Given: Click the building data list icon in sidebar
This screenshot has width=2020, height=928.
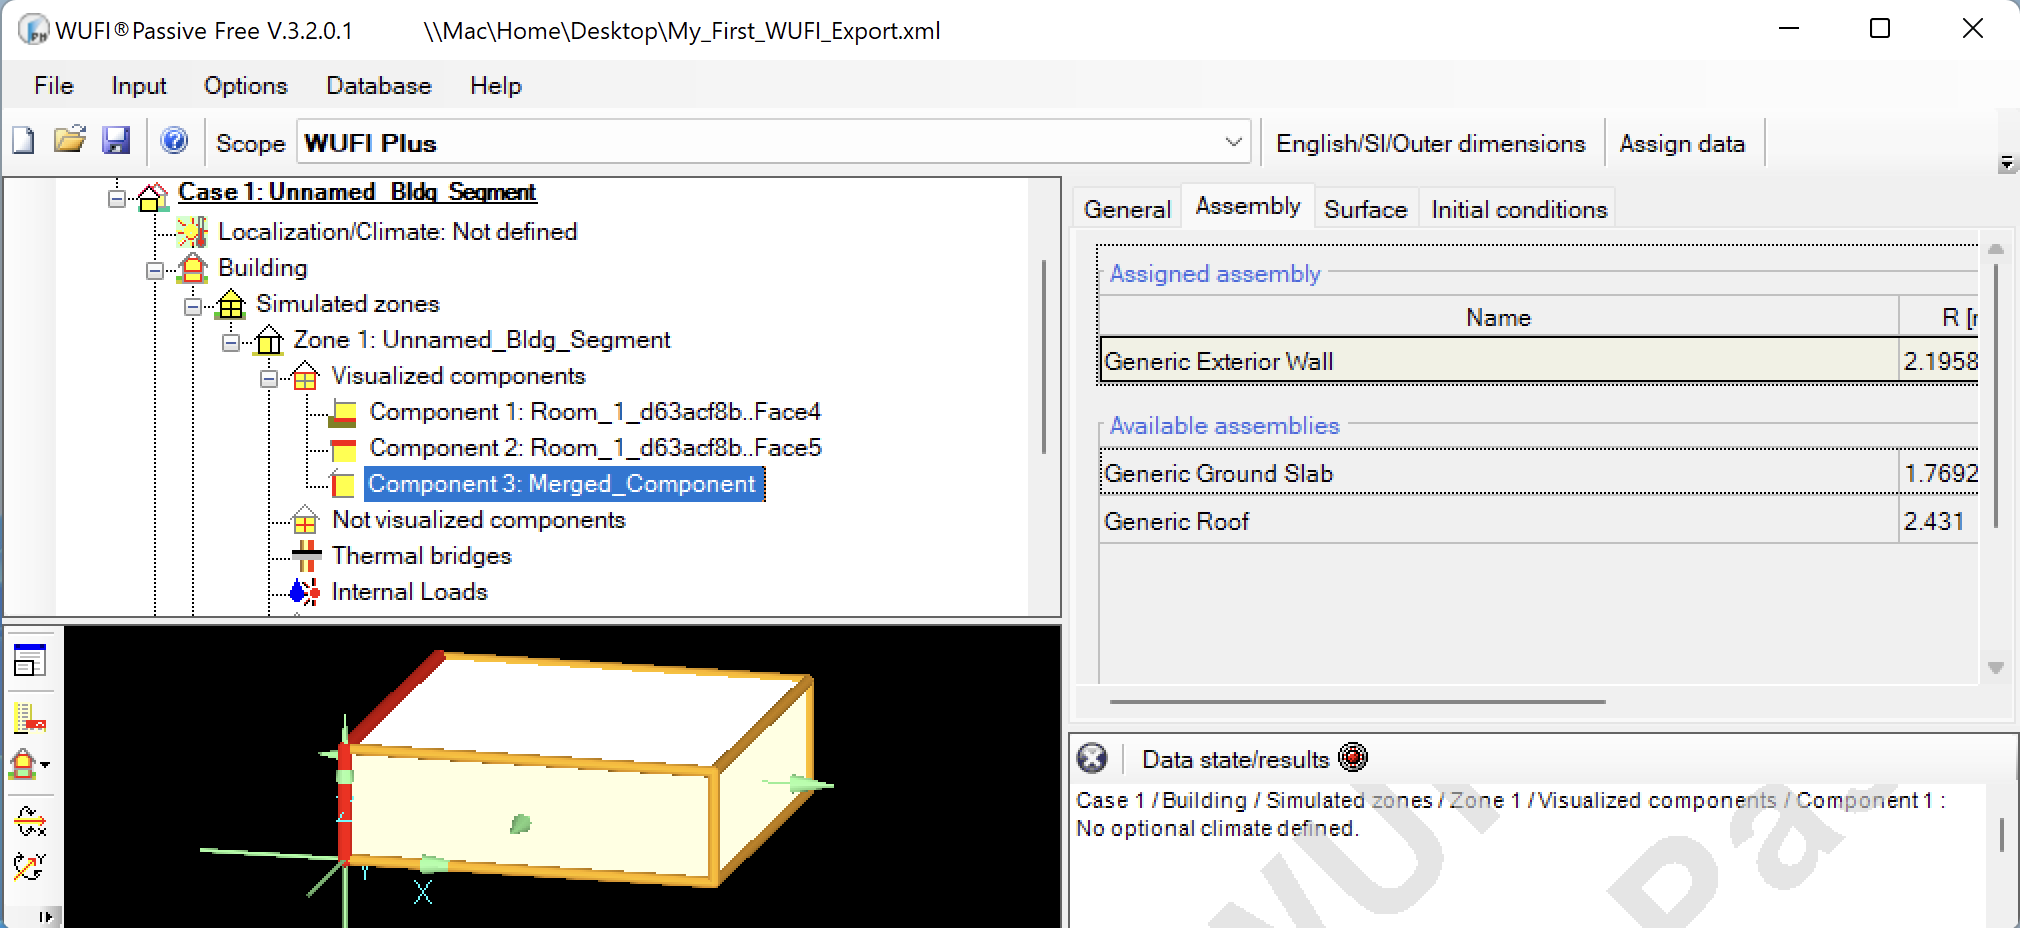Looking at the screenshot, I should 30,716.
